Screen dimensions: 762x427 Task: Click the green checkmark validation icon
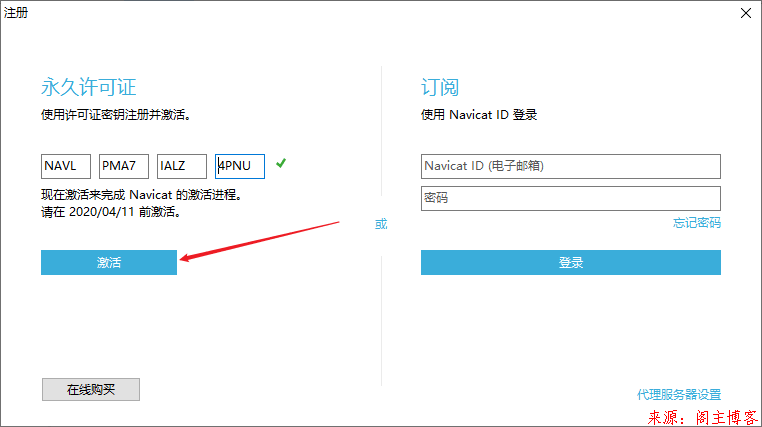point(281,164)
